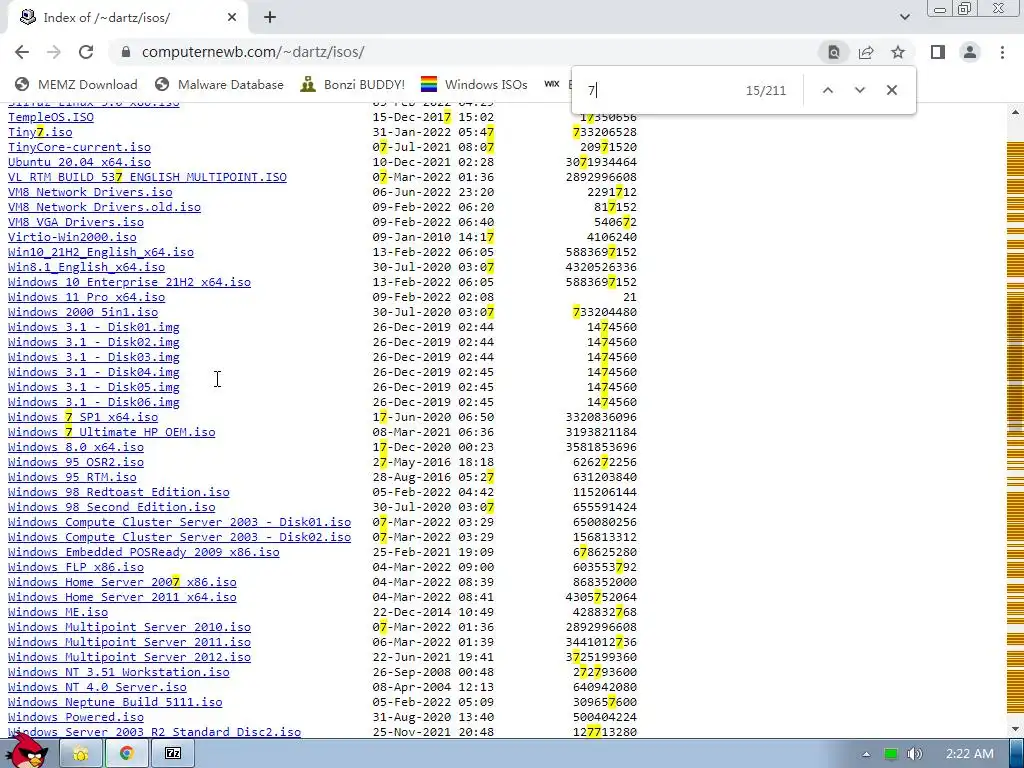Bookmark this page with the star icon

(898, 52)
